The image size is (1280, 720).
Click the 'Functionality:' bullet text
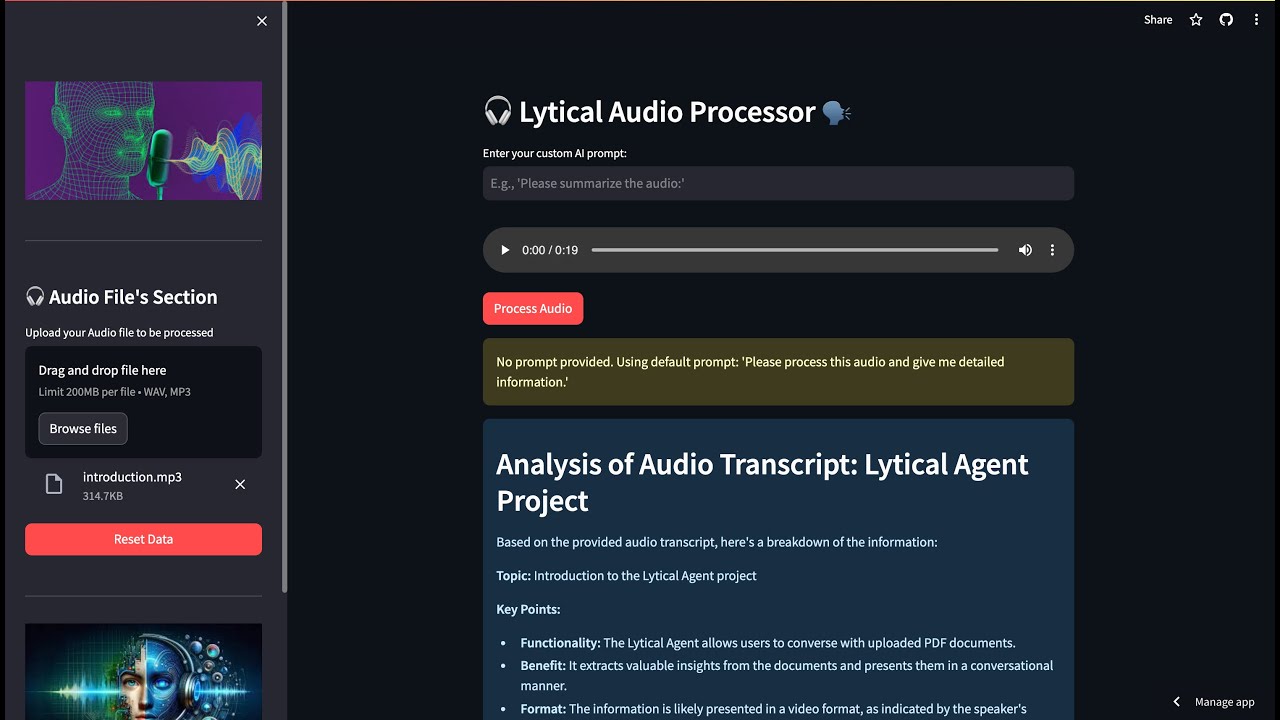click(x=768, y=643)
